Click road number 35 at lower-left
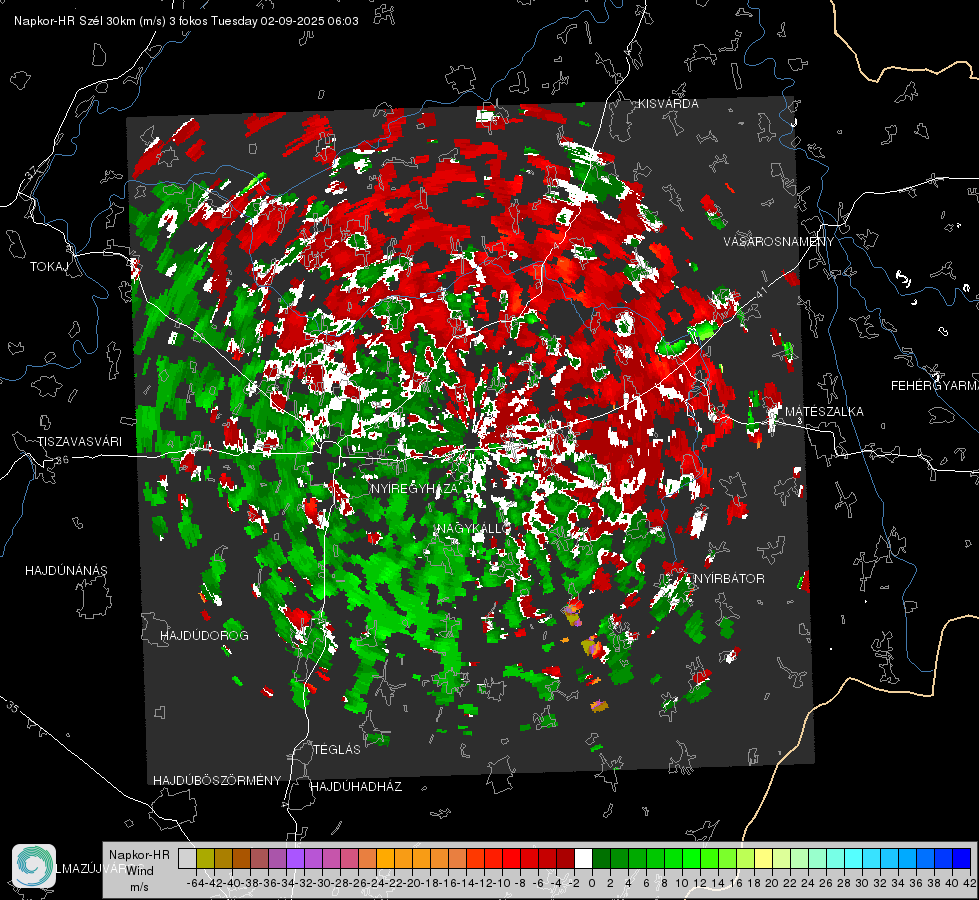Screen dimensions: 979x900 click(x=13, y=706)
